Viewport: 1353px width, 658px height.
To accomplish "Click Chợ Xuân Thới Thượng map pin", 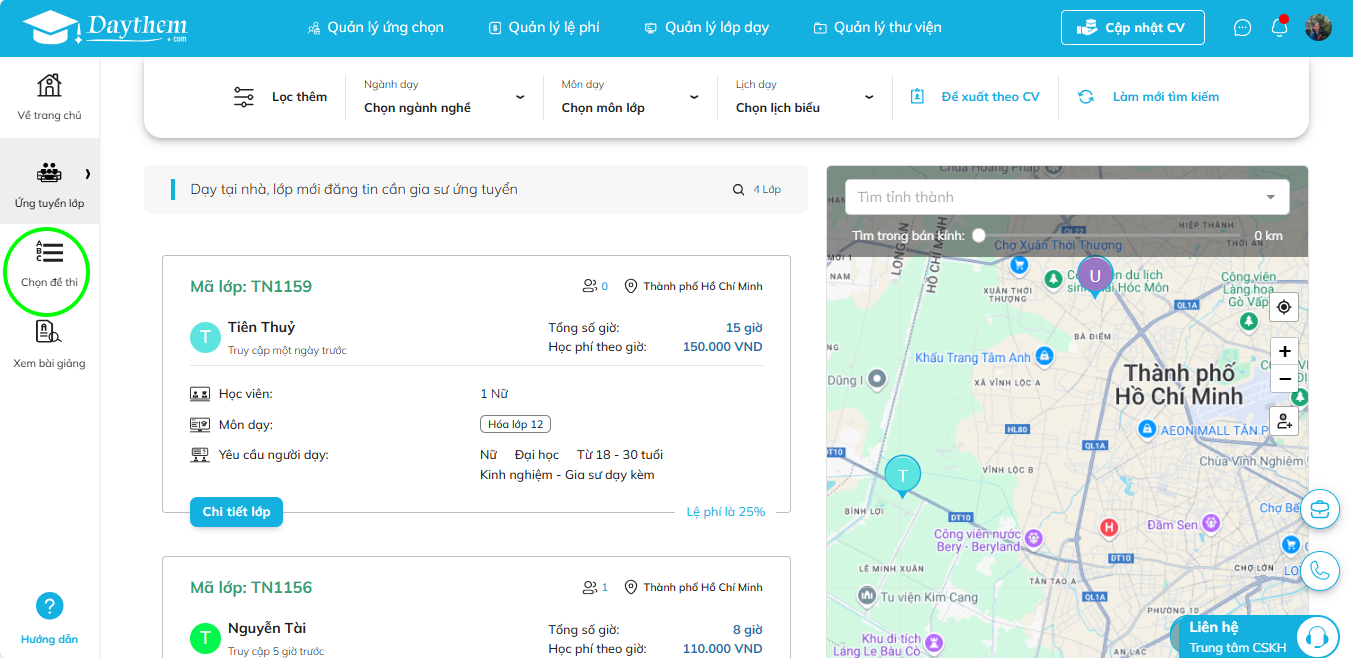I will (x=1018, y=265).
